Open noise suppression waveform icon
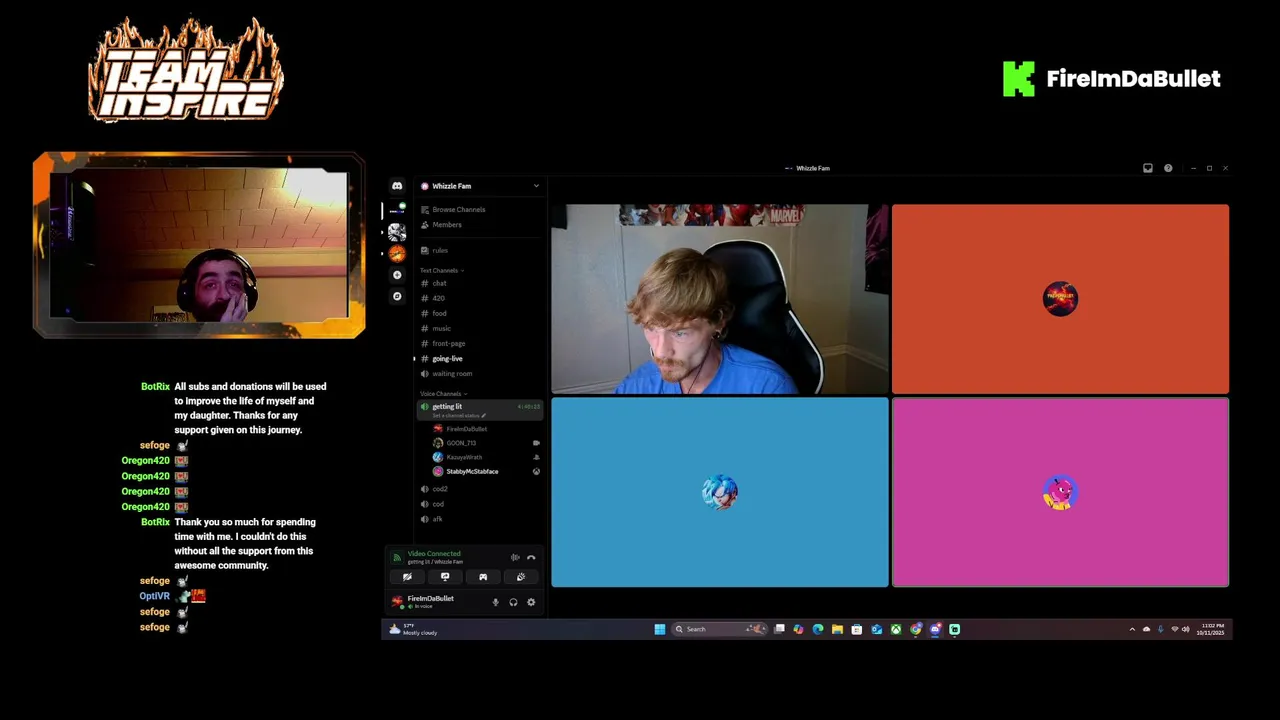 coord(515,558)
